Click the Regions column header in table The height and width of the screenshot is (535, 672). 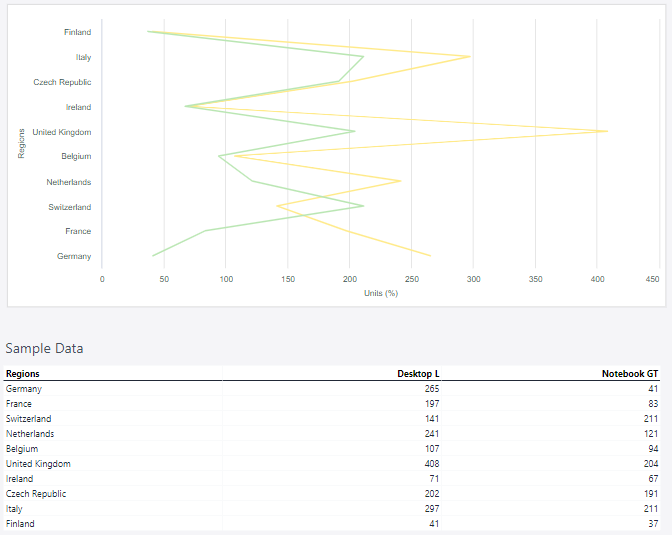point(23,373)
